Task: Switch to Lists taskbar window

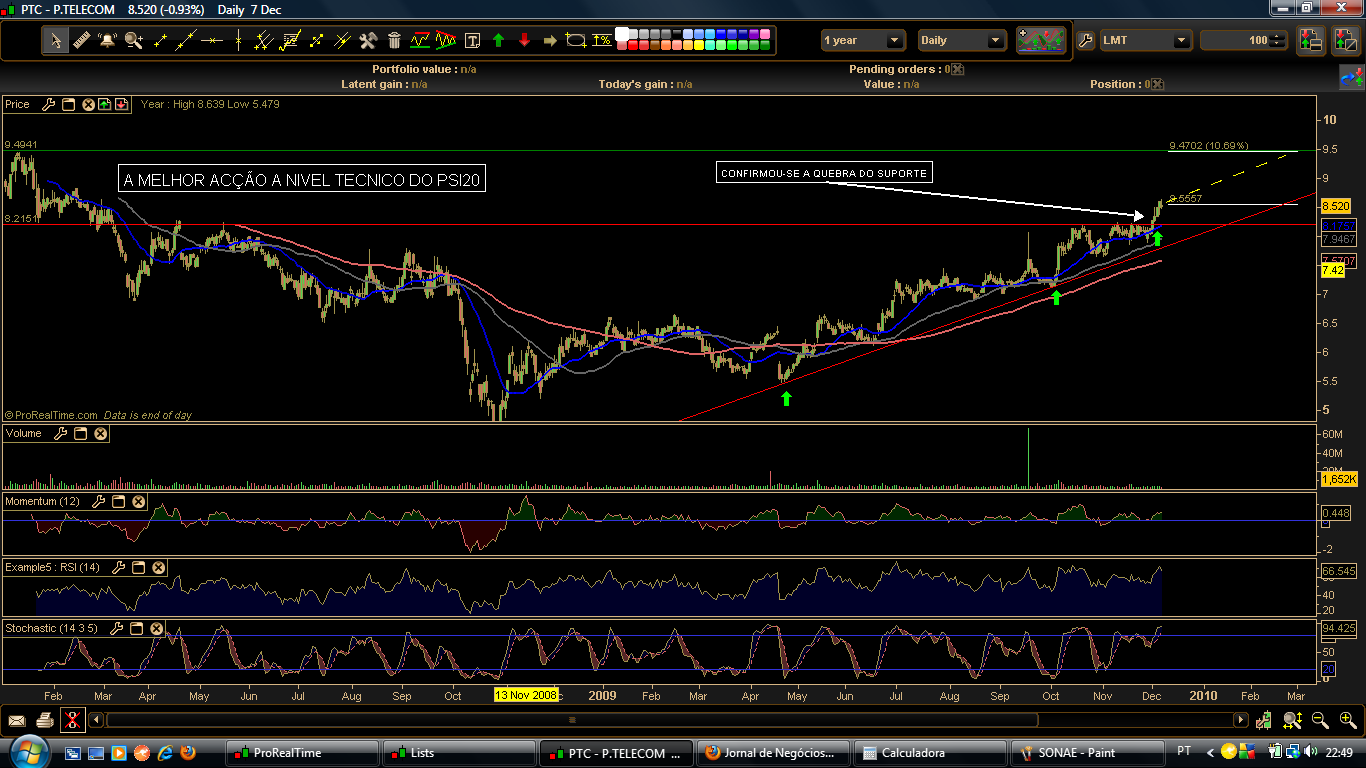Action: [x=458, y=752]
